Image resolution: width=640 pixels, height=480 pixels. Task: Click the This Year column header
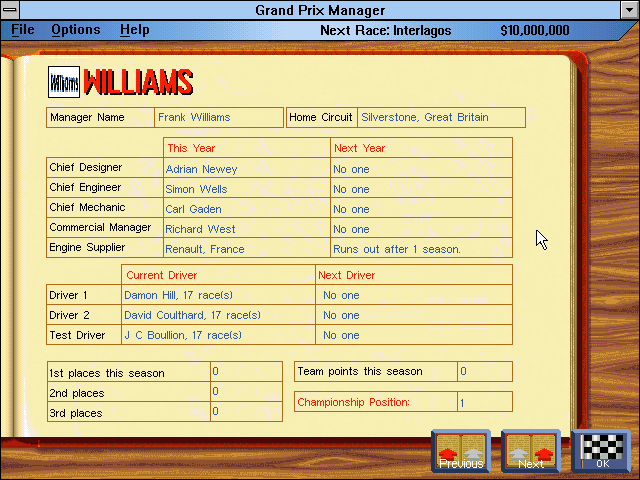[191, 148]
